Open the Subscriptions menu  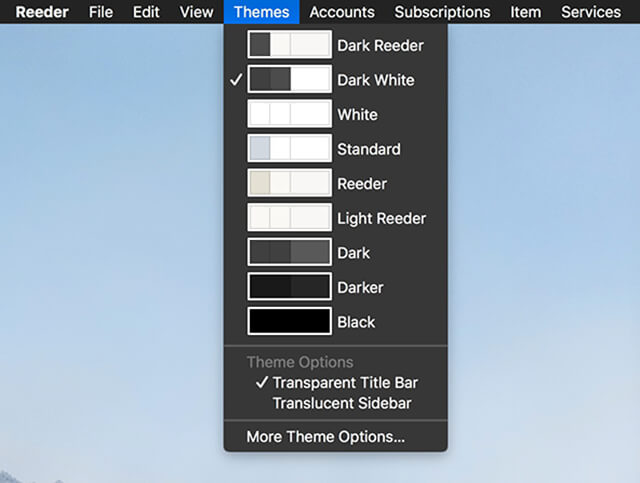pyautogui.click(x=442, y=12)
